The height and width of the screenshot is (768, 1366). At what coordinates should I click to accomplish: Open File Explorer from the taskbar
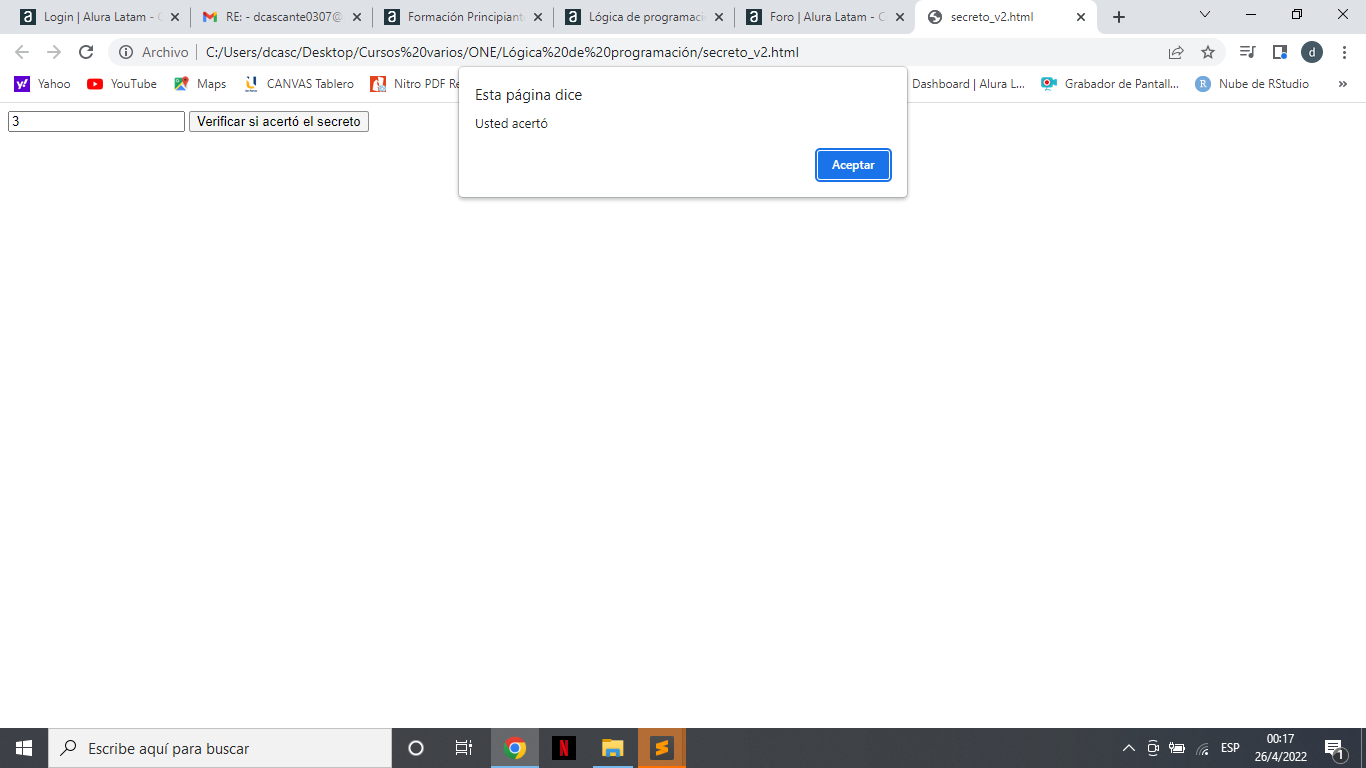coord(613,748)
